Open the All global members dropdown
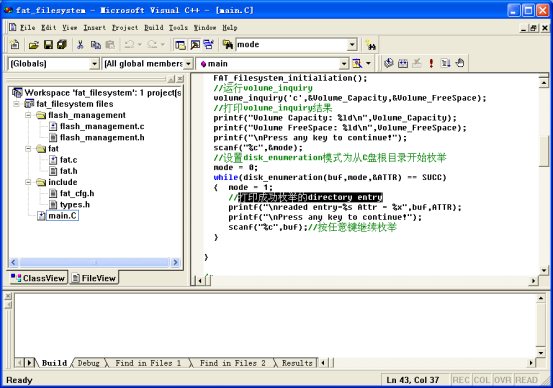 (x=189, y=64)
